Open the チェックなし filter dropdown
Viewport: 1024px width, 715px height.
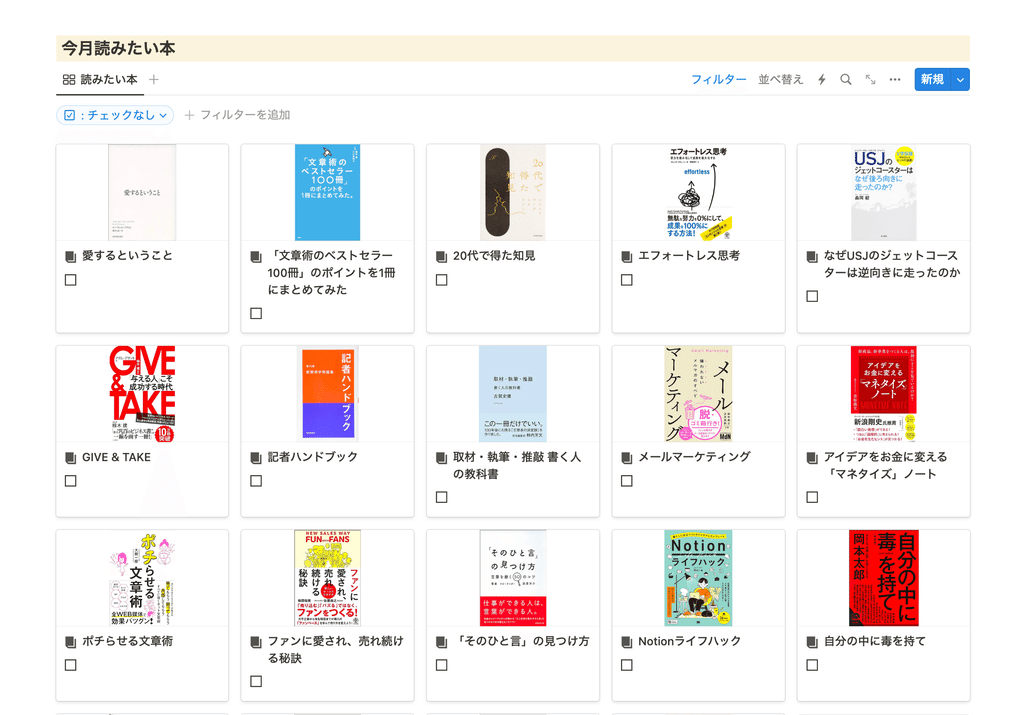[116, 115]
